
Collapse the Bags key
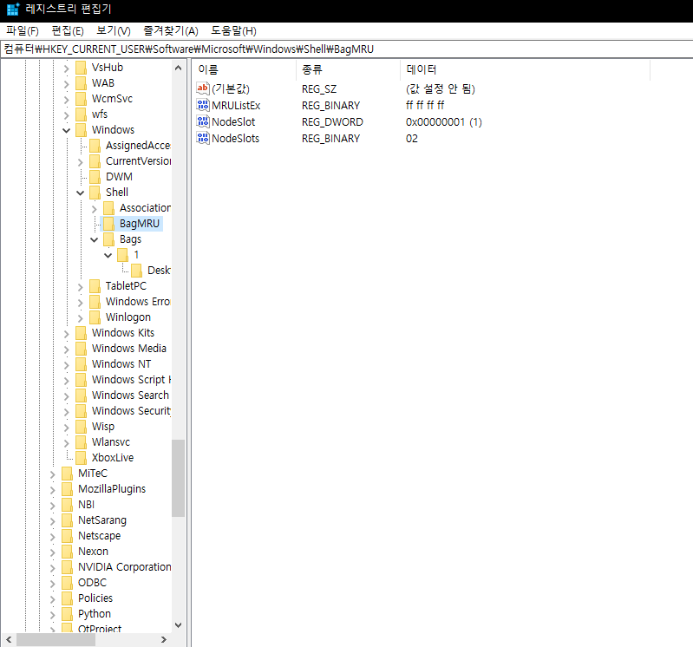[x=94, y=240]
